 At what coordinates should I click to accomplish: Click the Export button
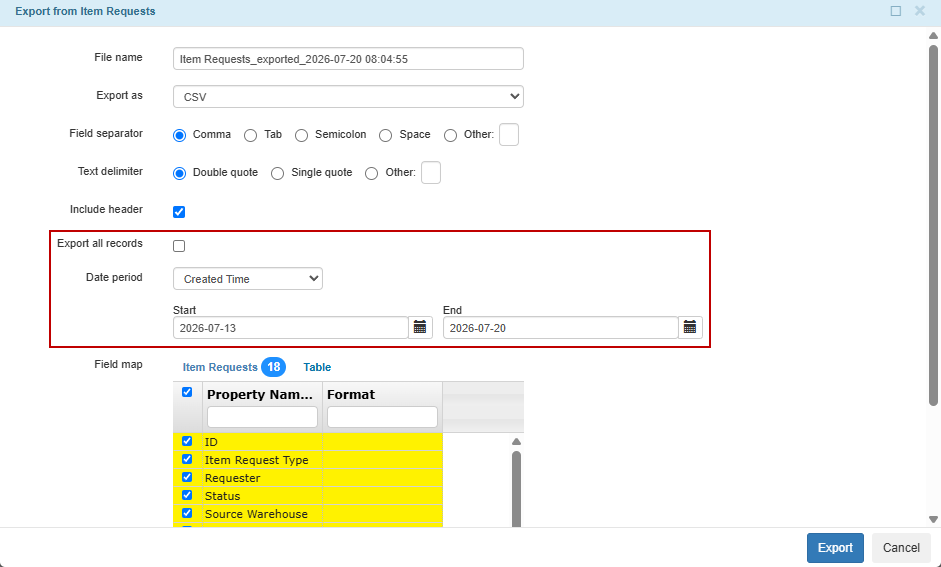(x=835, y=548)
